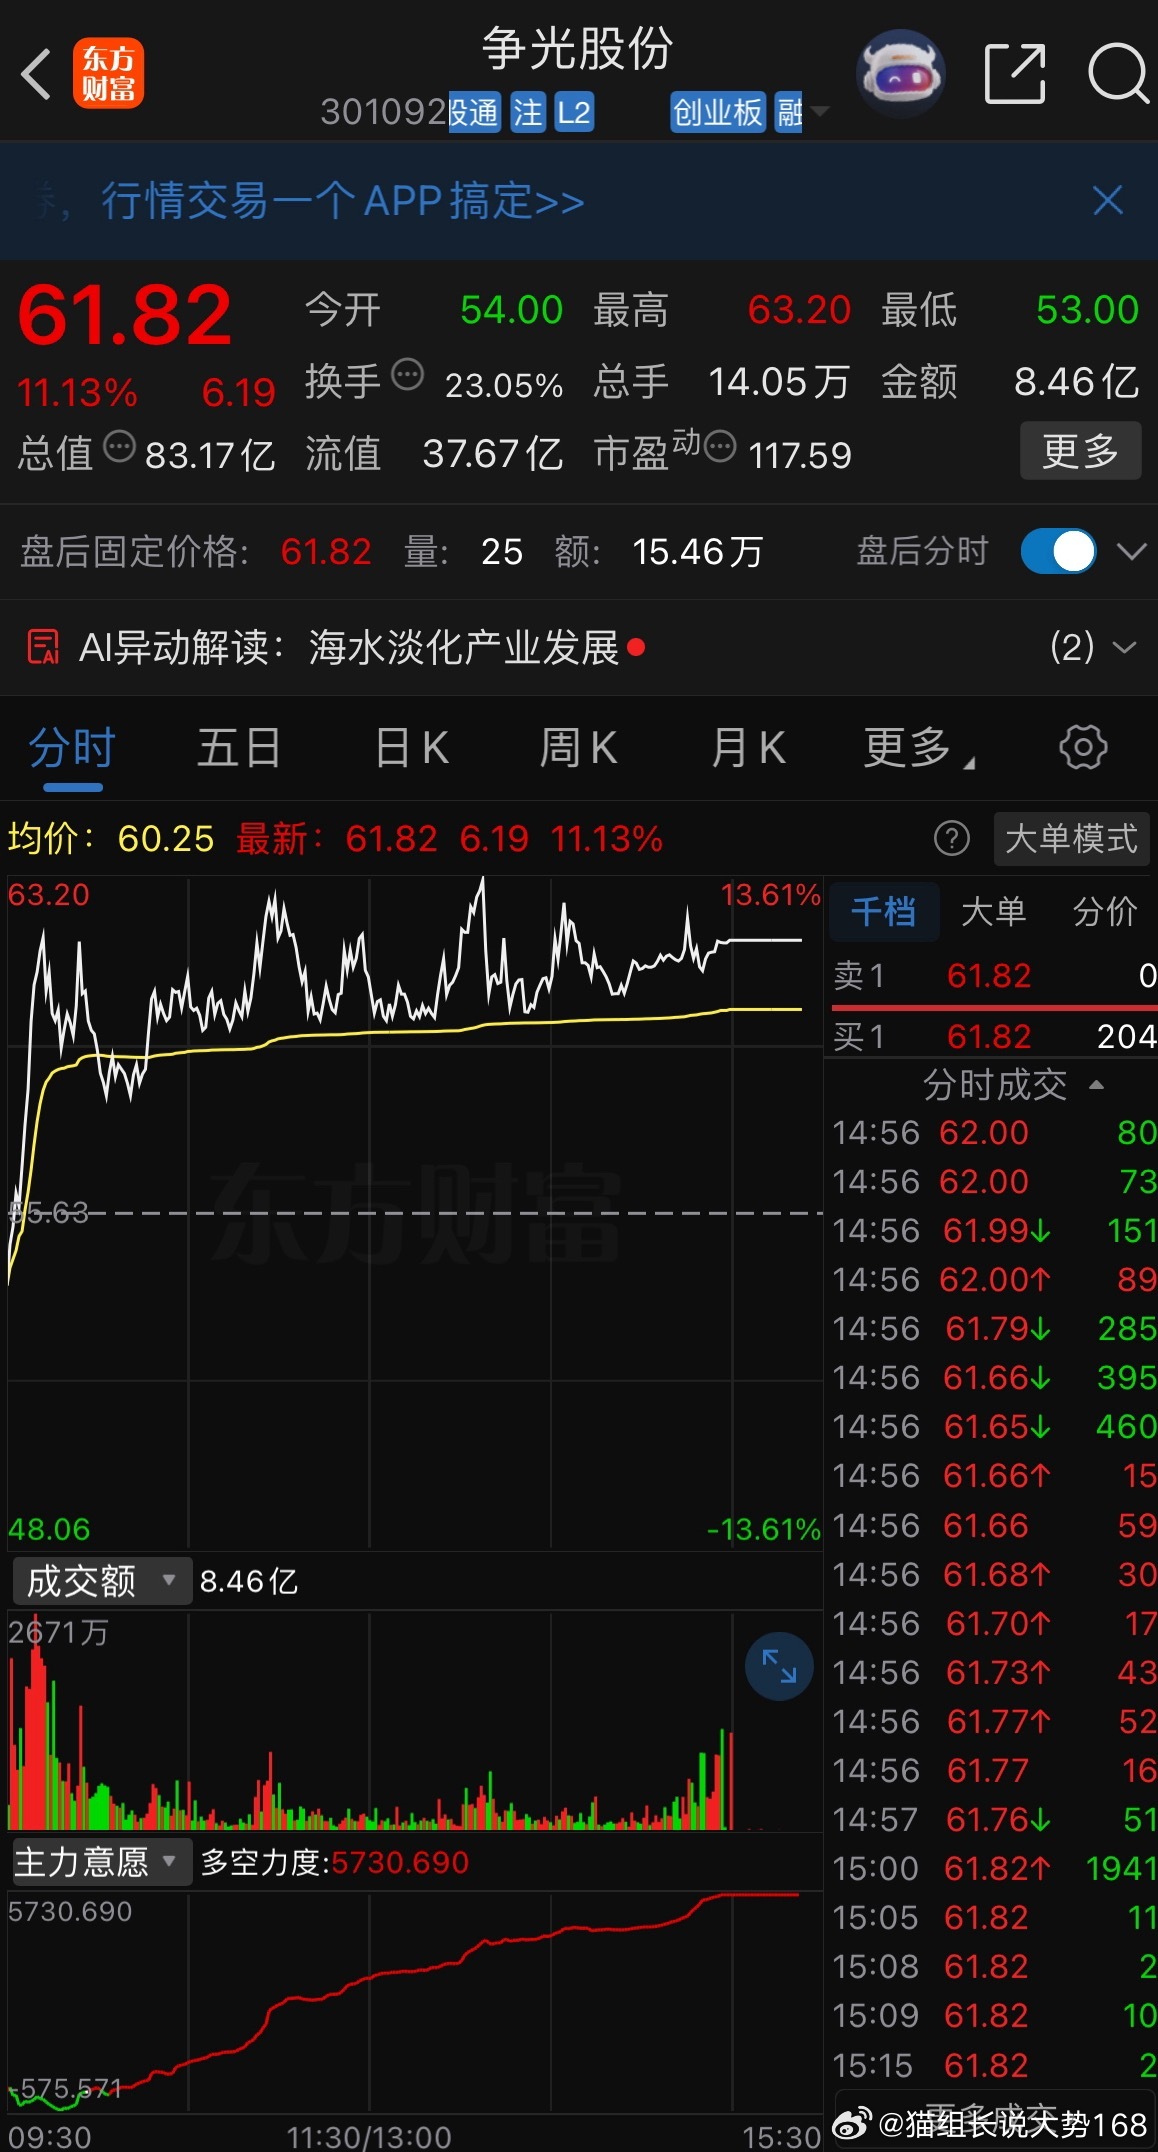Switch to the 五日 tab
Image resolution: width=1158 pixels, height=2152 pixels.
point(239,748)
